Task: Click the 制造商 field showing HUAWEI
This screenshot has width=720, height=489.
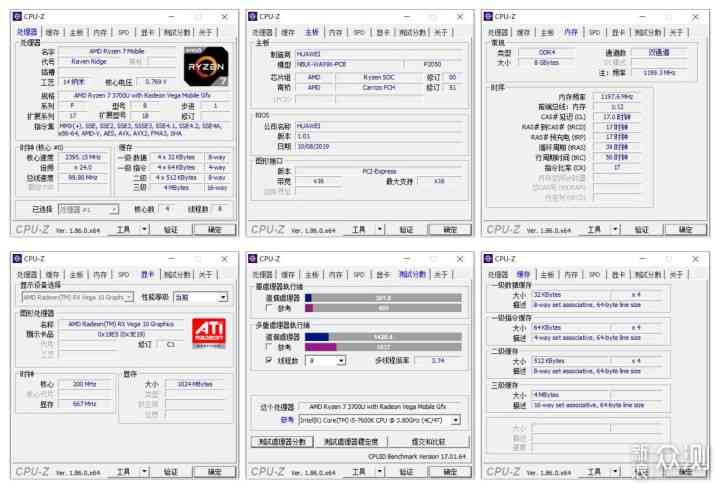Action: click(379, 54)
